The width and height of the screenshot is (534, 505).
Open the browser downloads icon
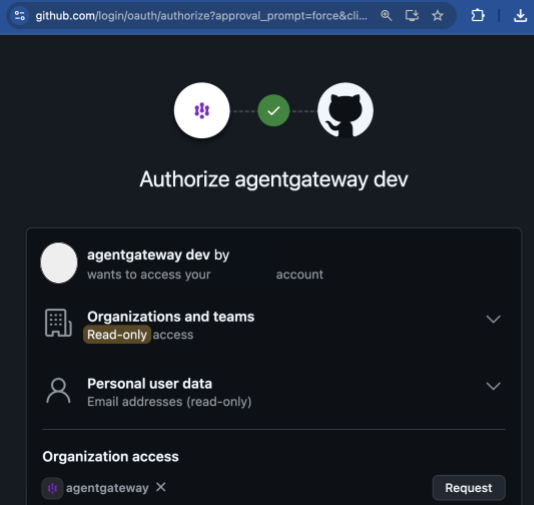click(x=520, y=16)
